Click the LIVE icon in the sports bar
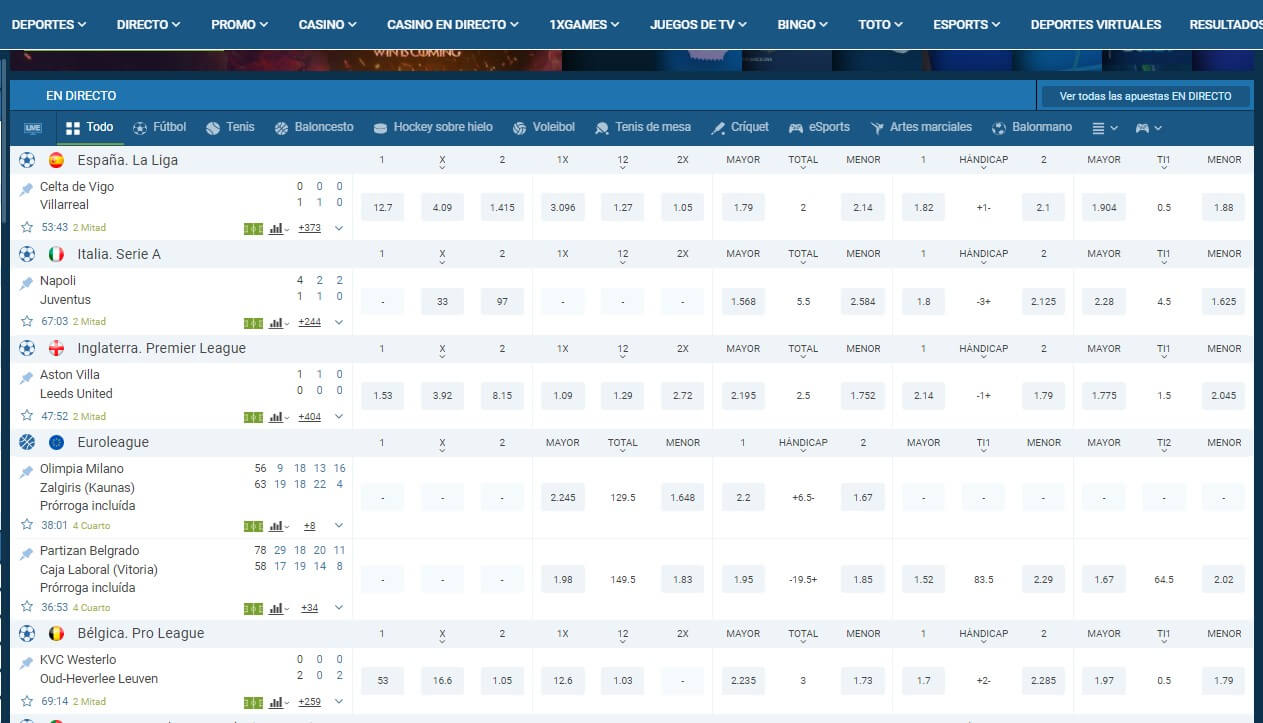This screenshot has height=723, width=1263. click(33, 128)
